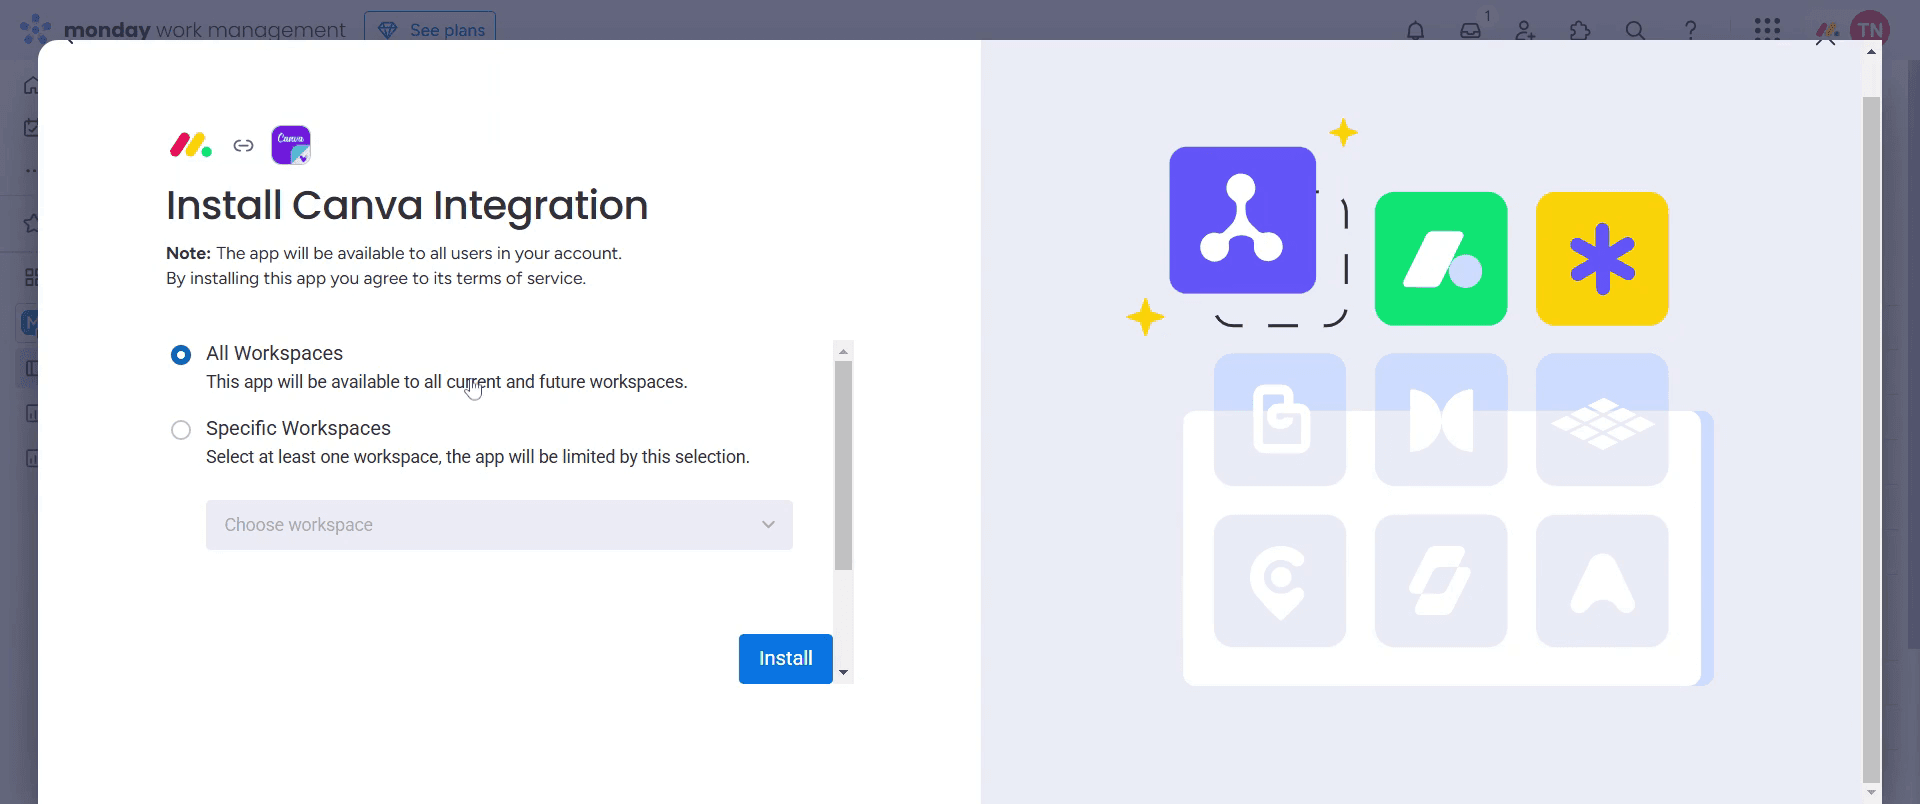Click the invite members icon
1920x804 pixels.
click(1525, 31)
